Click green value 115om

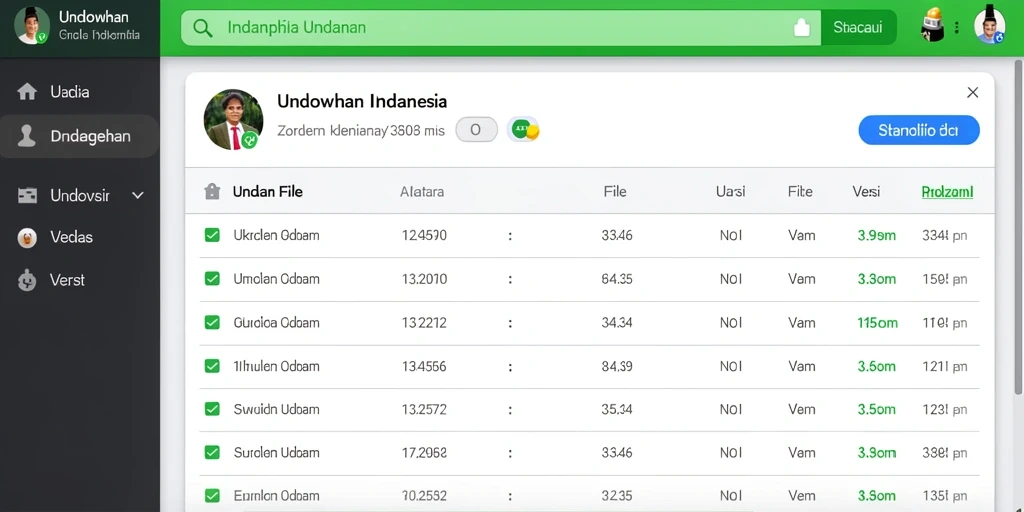point(877,323)
